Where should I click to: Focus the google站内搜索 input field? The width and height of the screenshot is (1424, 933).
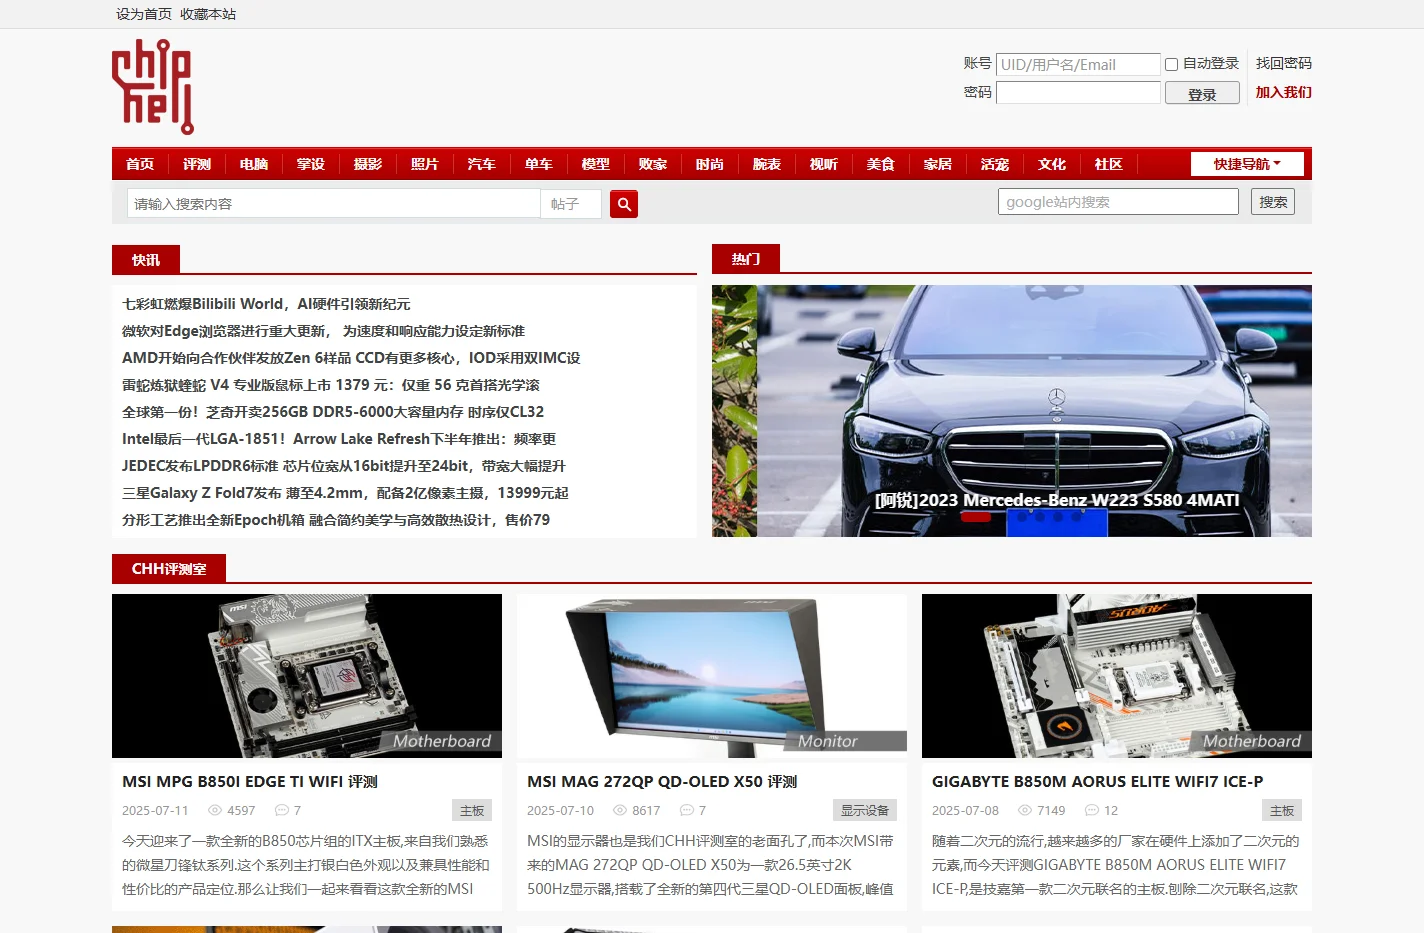tap(1118, 202)
